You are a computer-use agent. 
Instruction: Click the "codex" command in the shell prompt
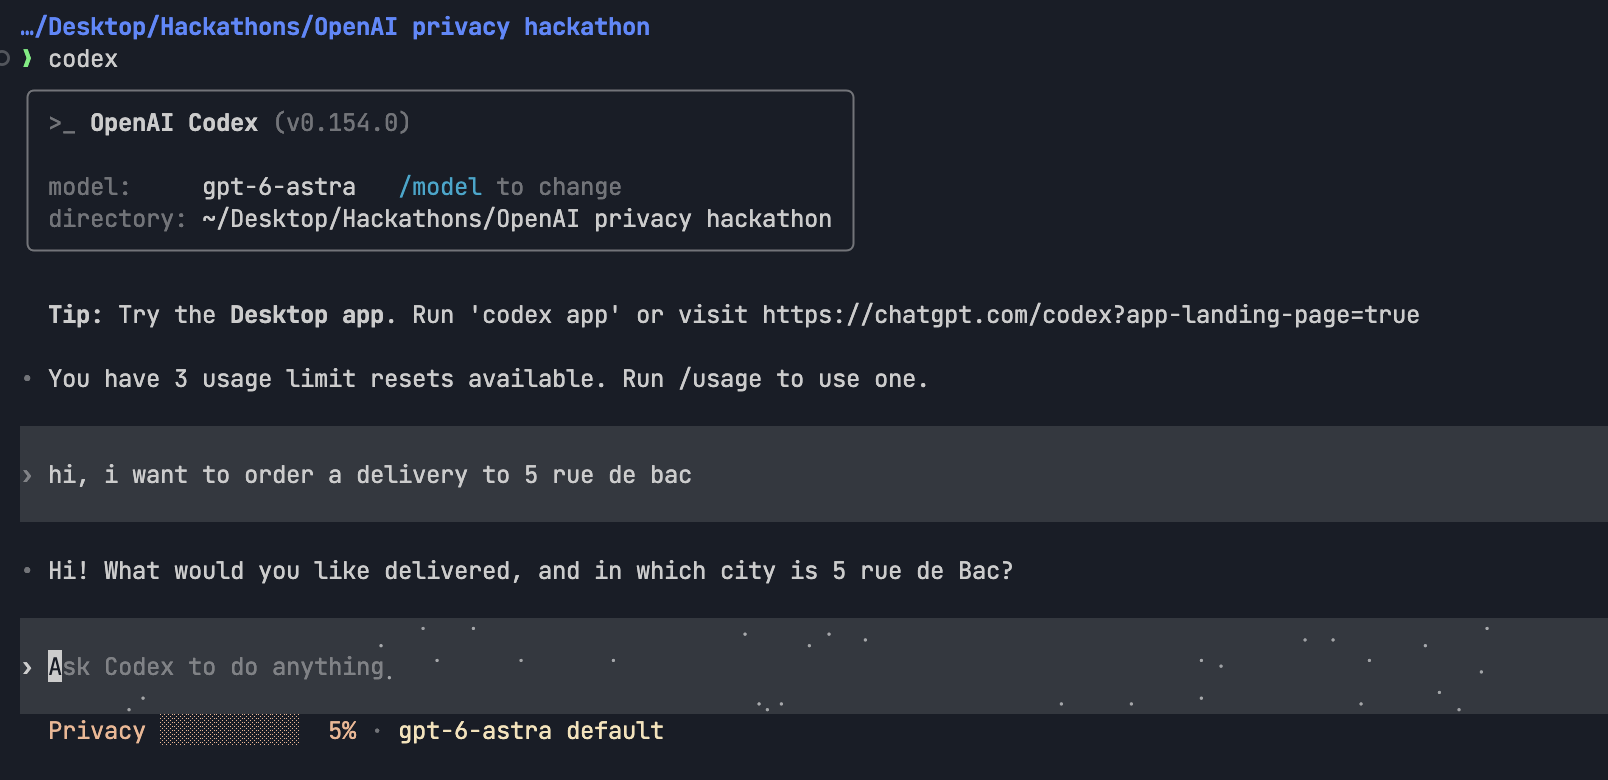pos(83,59)
